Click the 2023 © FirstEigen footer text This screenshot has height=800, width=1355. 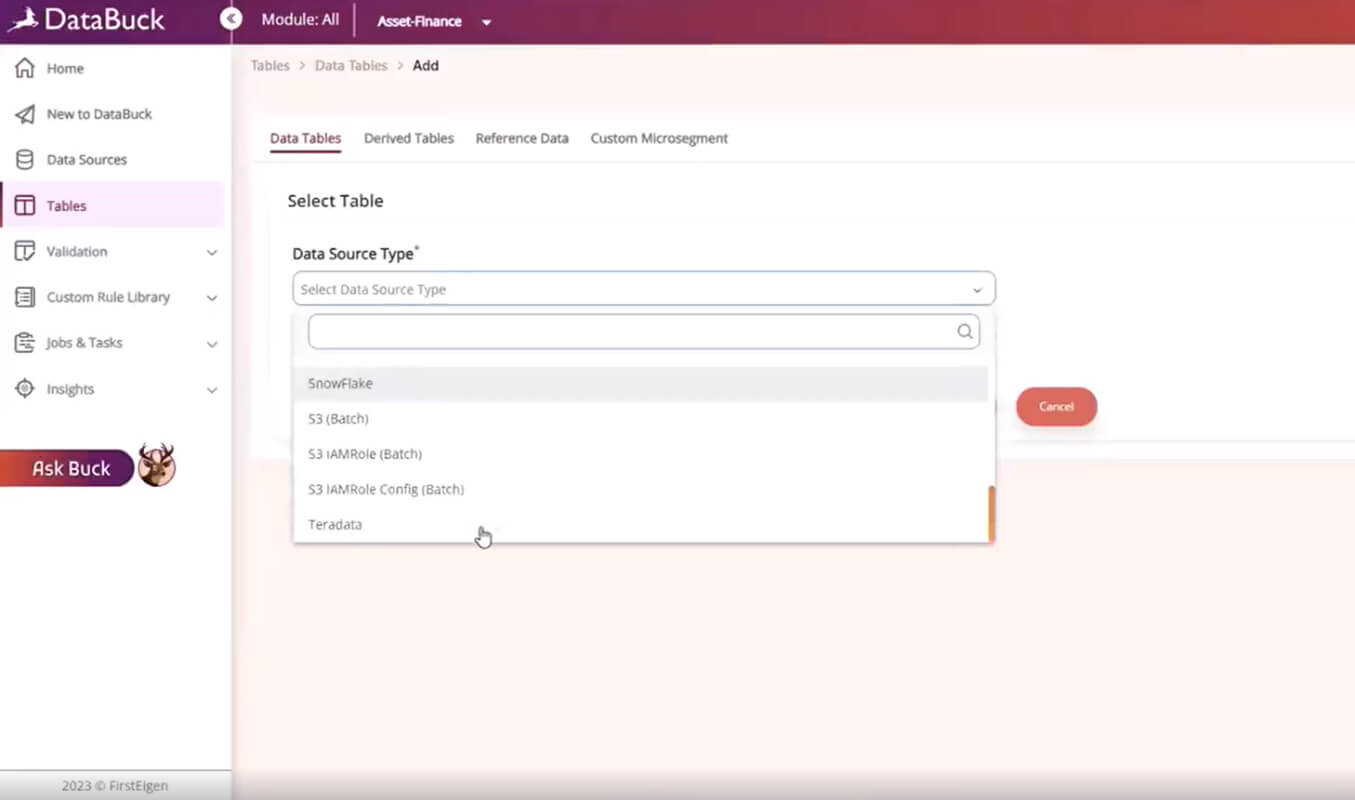click(x=115, y=786)
